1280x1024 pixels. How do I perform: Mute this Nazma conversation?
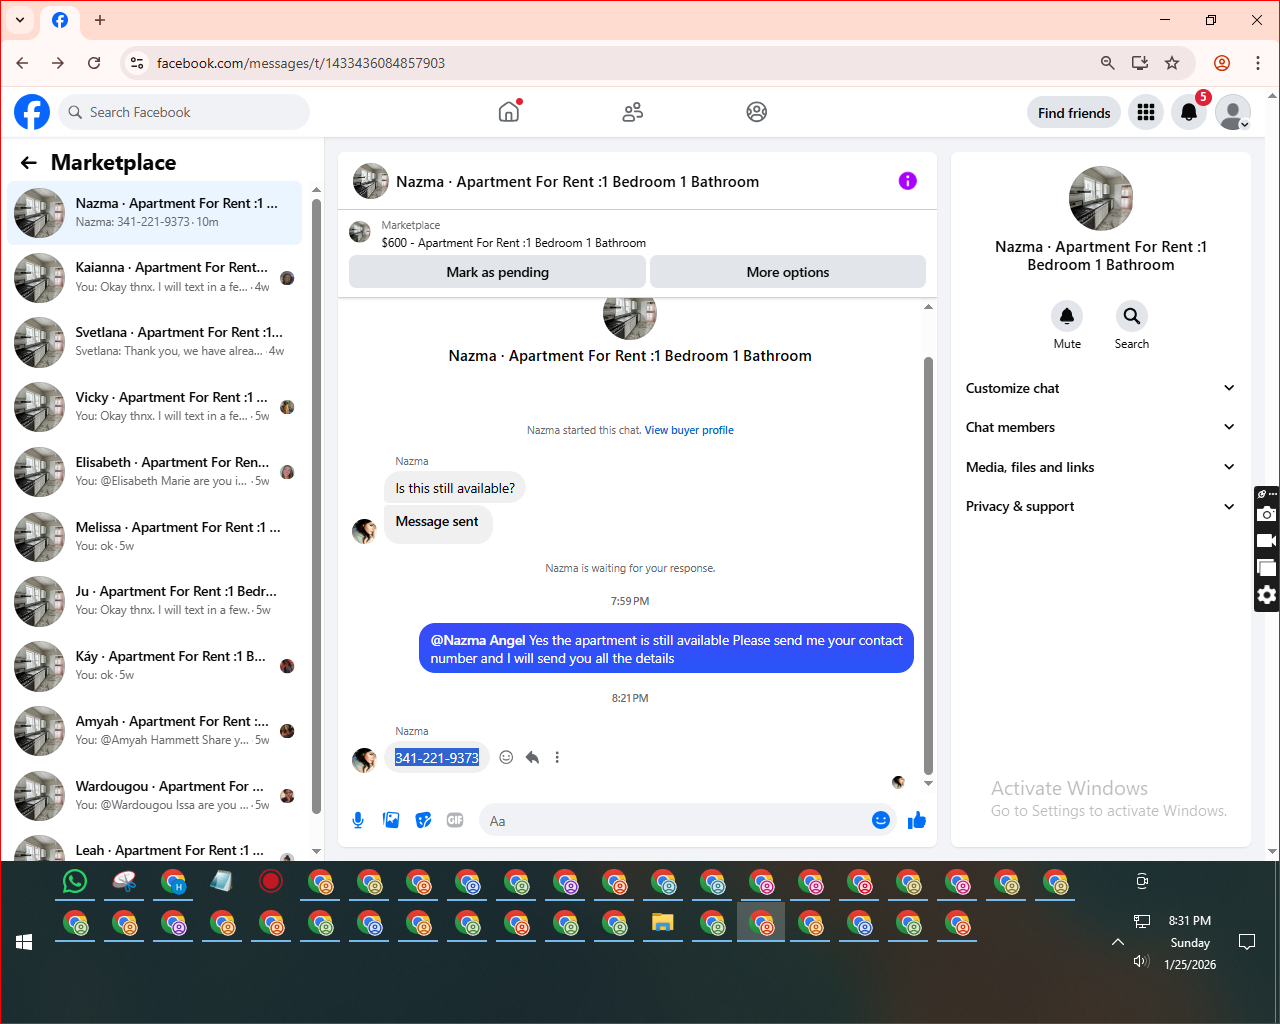pyautogui.click(x=1067, y=316)
